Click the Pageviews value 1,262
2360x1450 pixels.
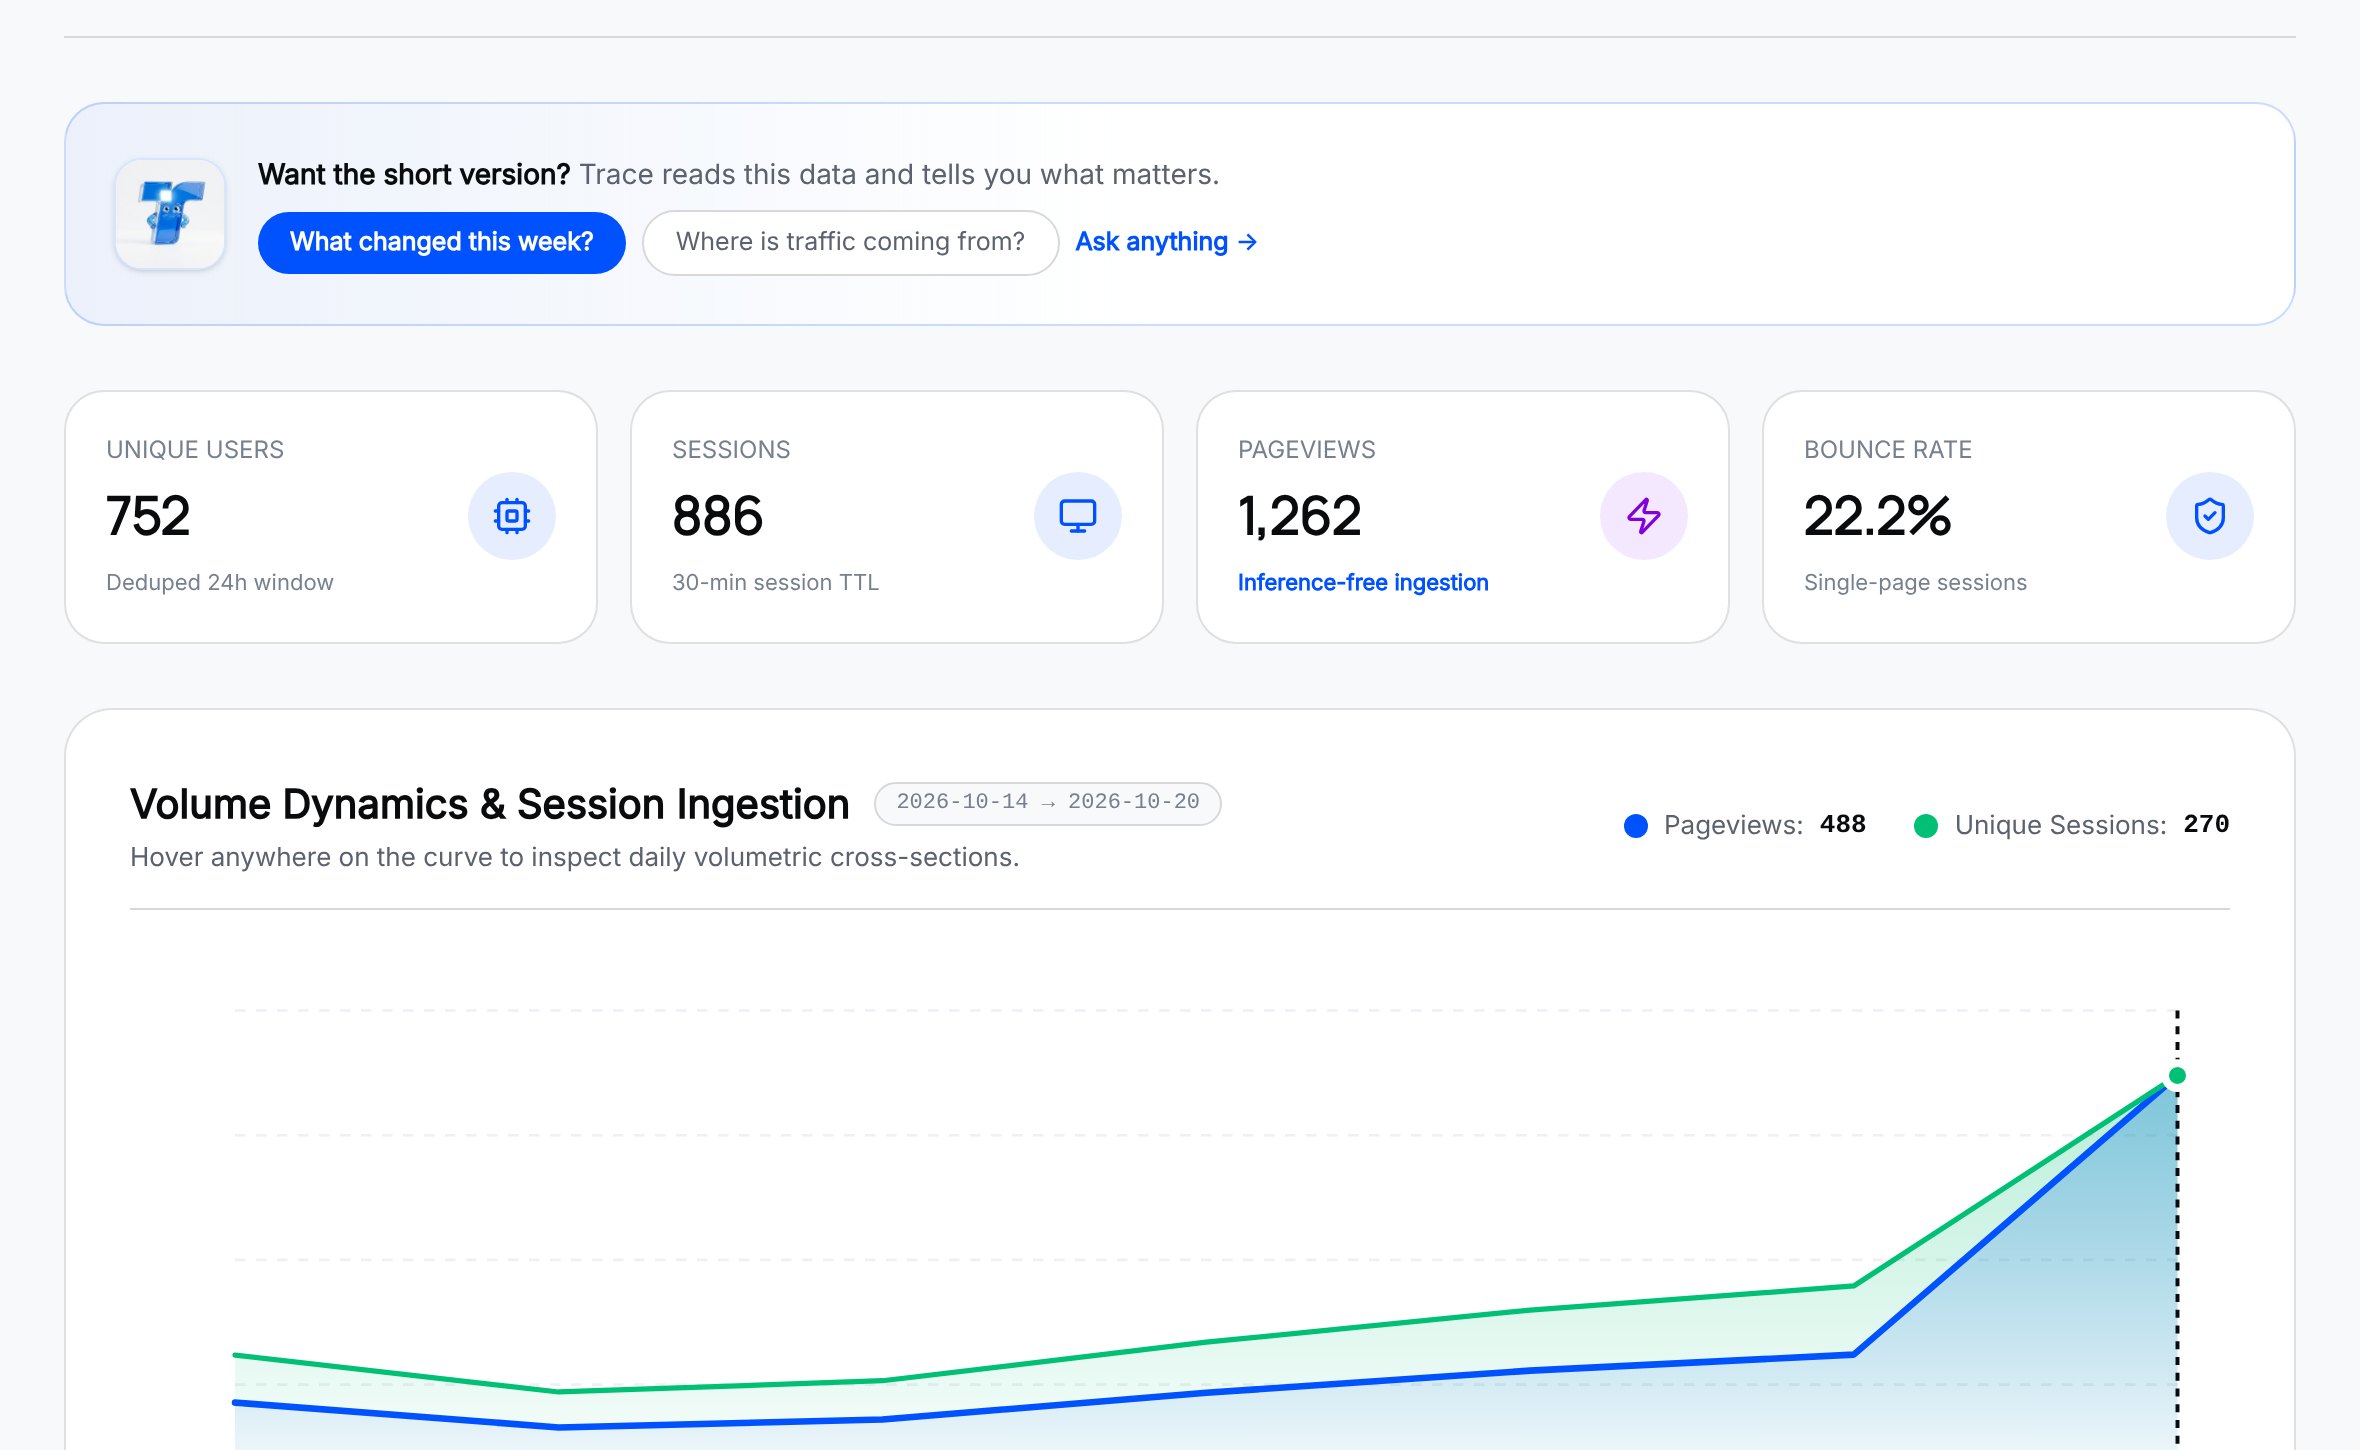pyautogui.click(x=1299, y=516)
